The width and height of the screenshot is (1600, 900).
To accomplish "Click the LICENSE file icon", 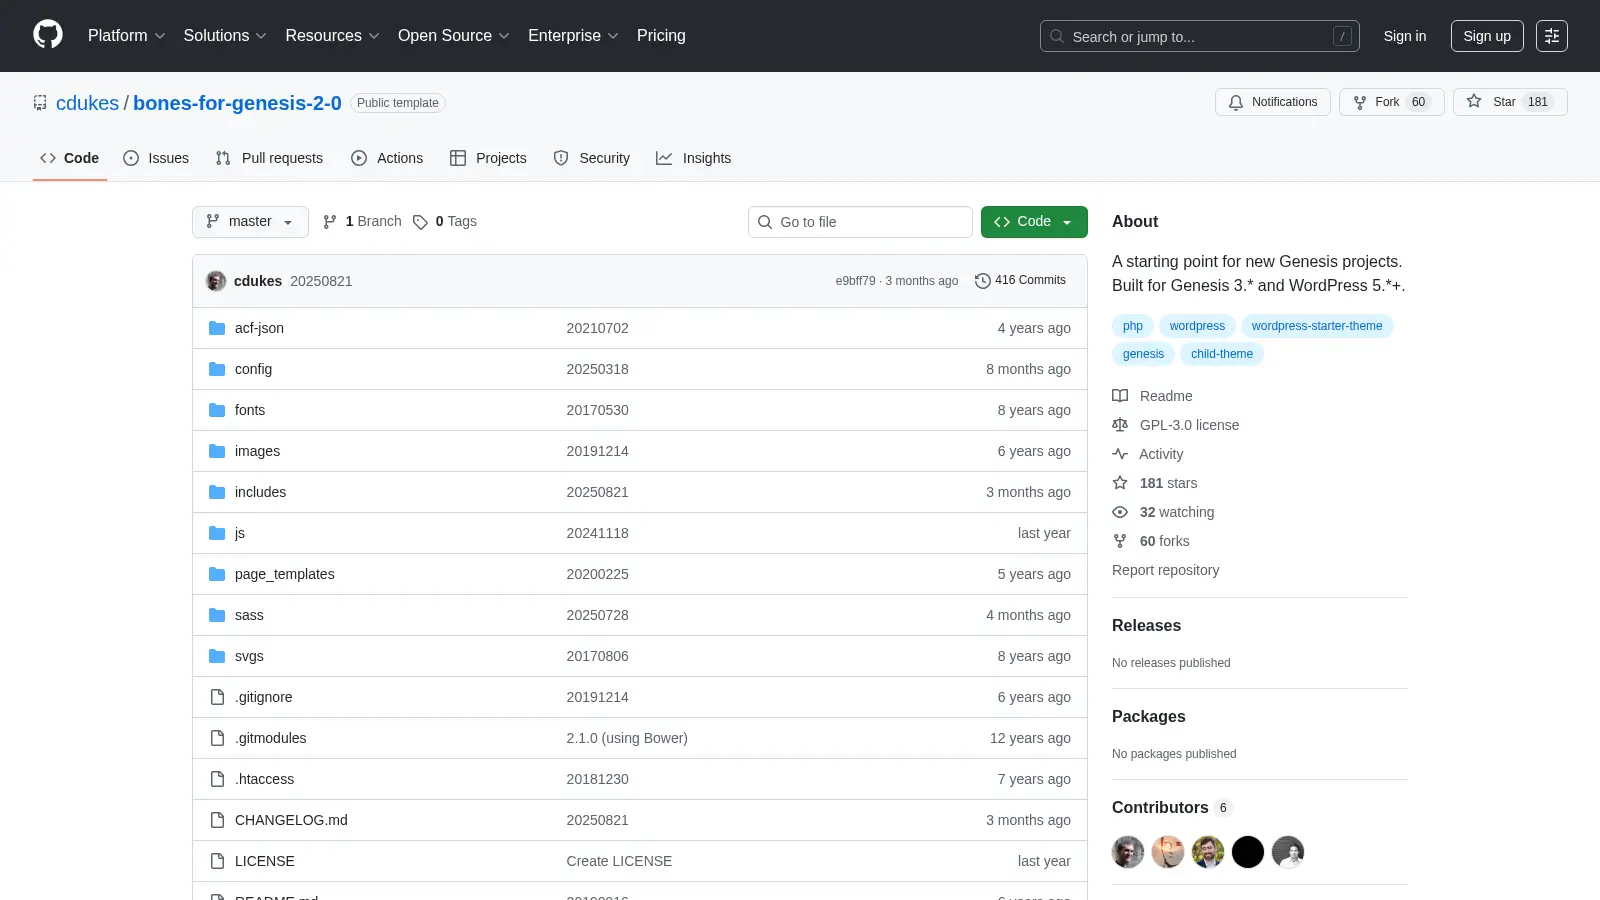I will pos(217,861).
